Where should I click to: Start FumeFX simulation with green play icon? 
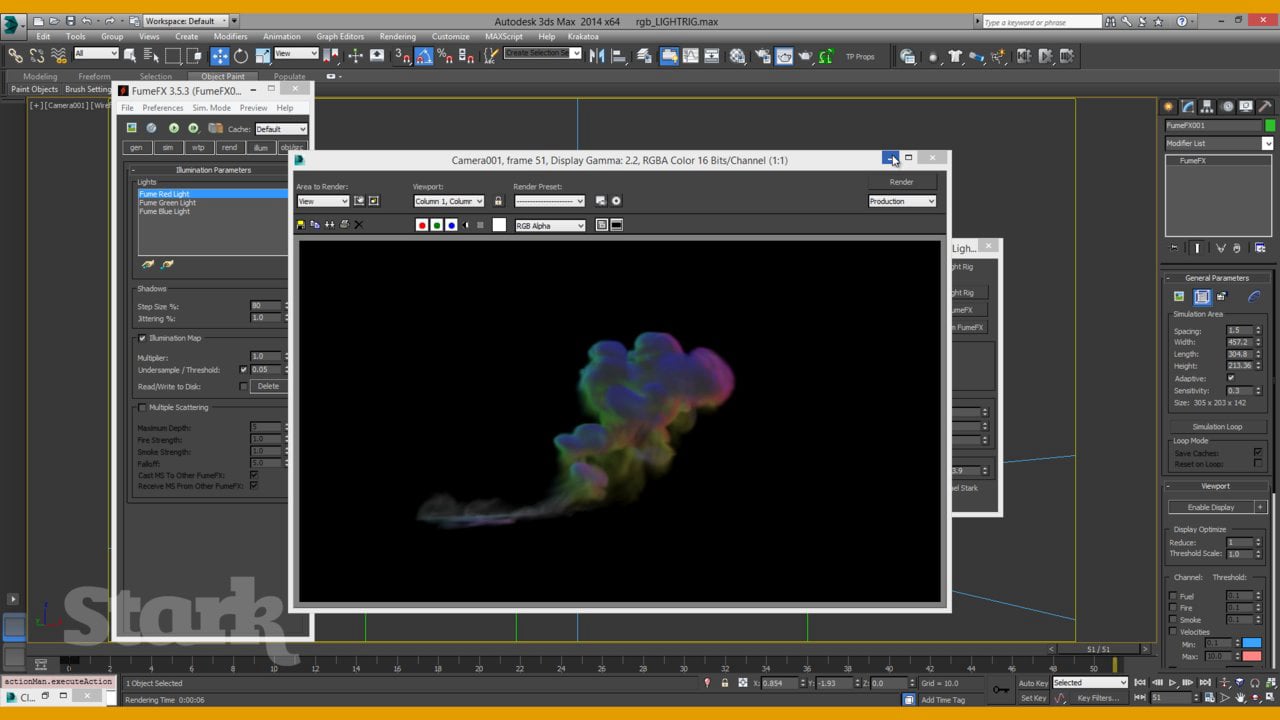pos(174,128)
